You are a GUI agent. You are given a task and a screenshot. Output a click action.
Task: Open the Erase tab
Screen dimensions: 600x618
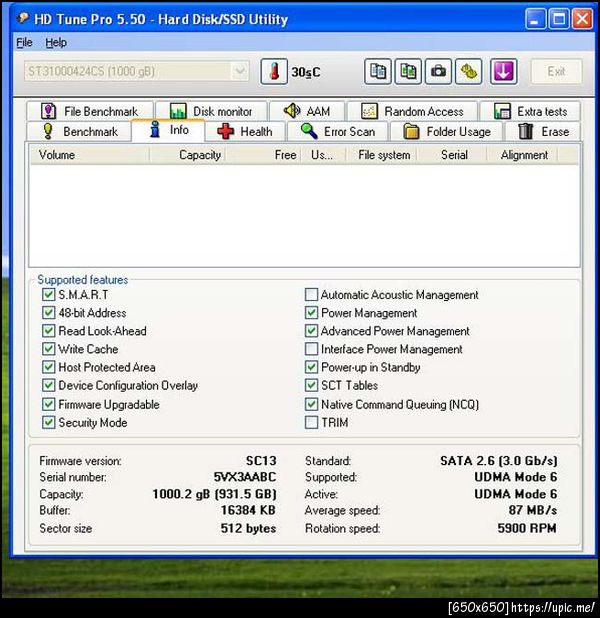tap(543, 131)
